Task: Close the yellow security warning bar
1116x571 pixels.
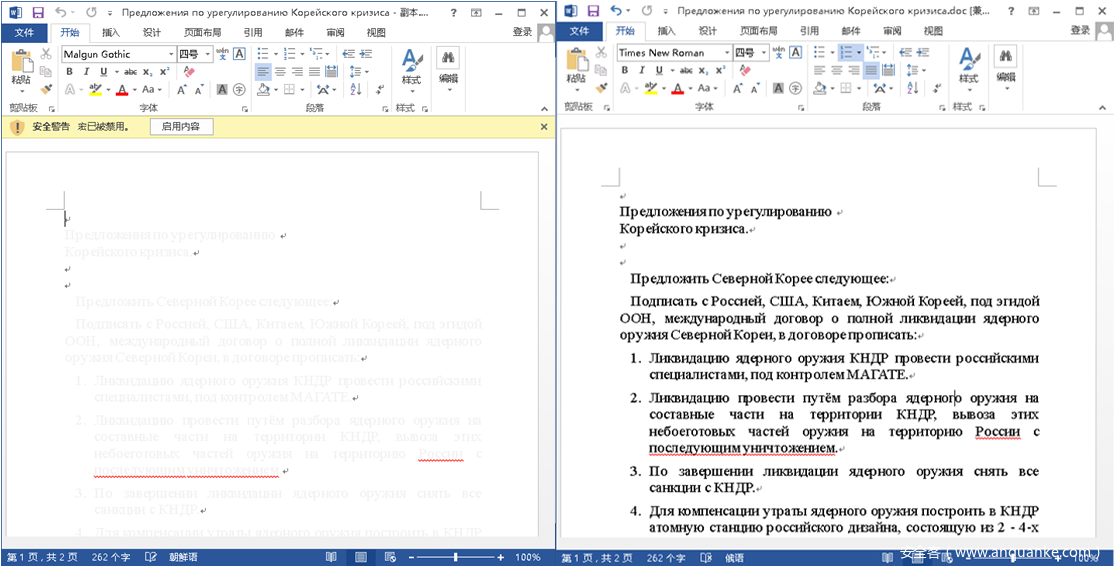Action: pos(544,127)
